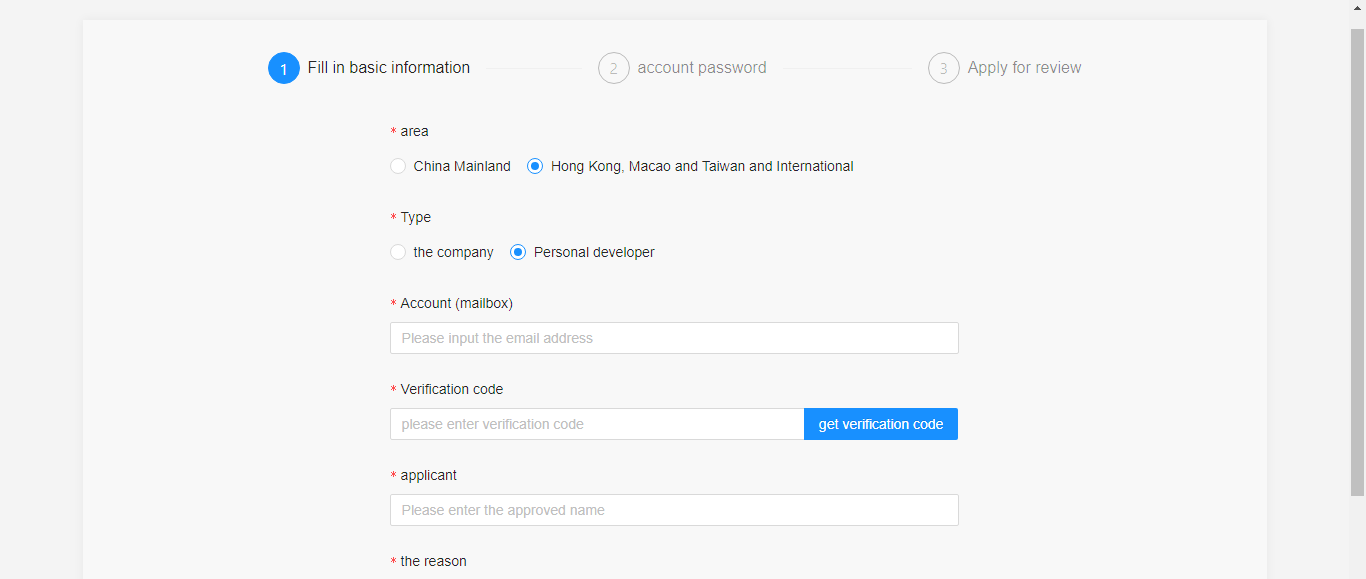
Task: Click the email address input field
Action: click(x=674, y=338)
